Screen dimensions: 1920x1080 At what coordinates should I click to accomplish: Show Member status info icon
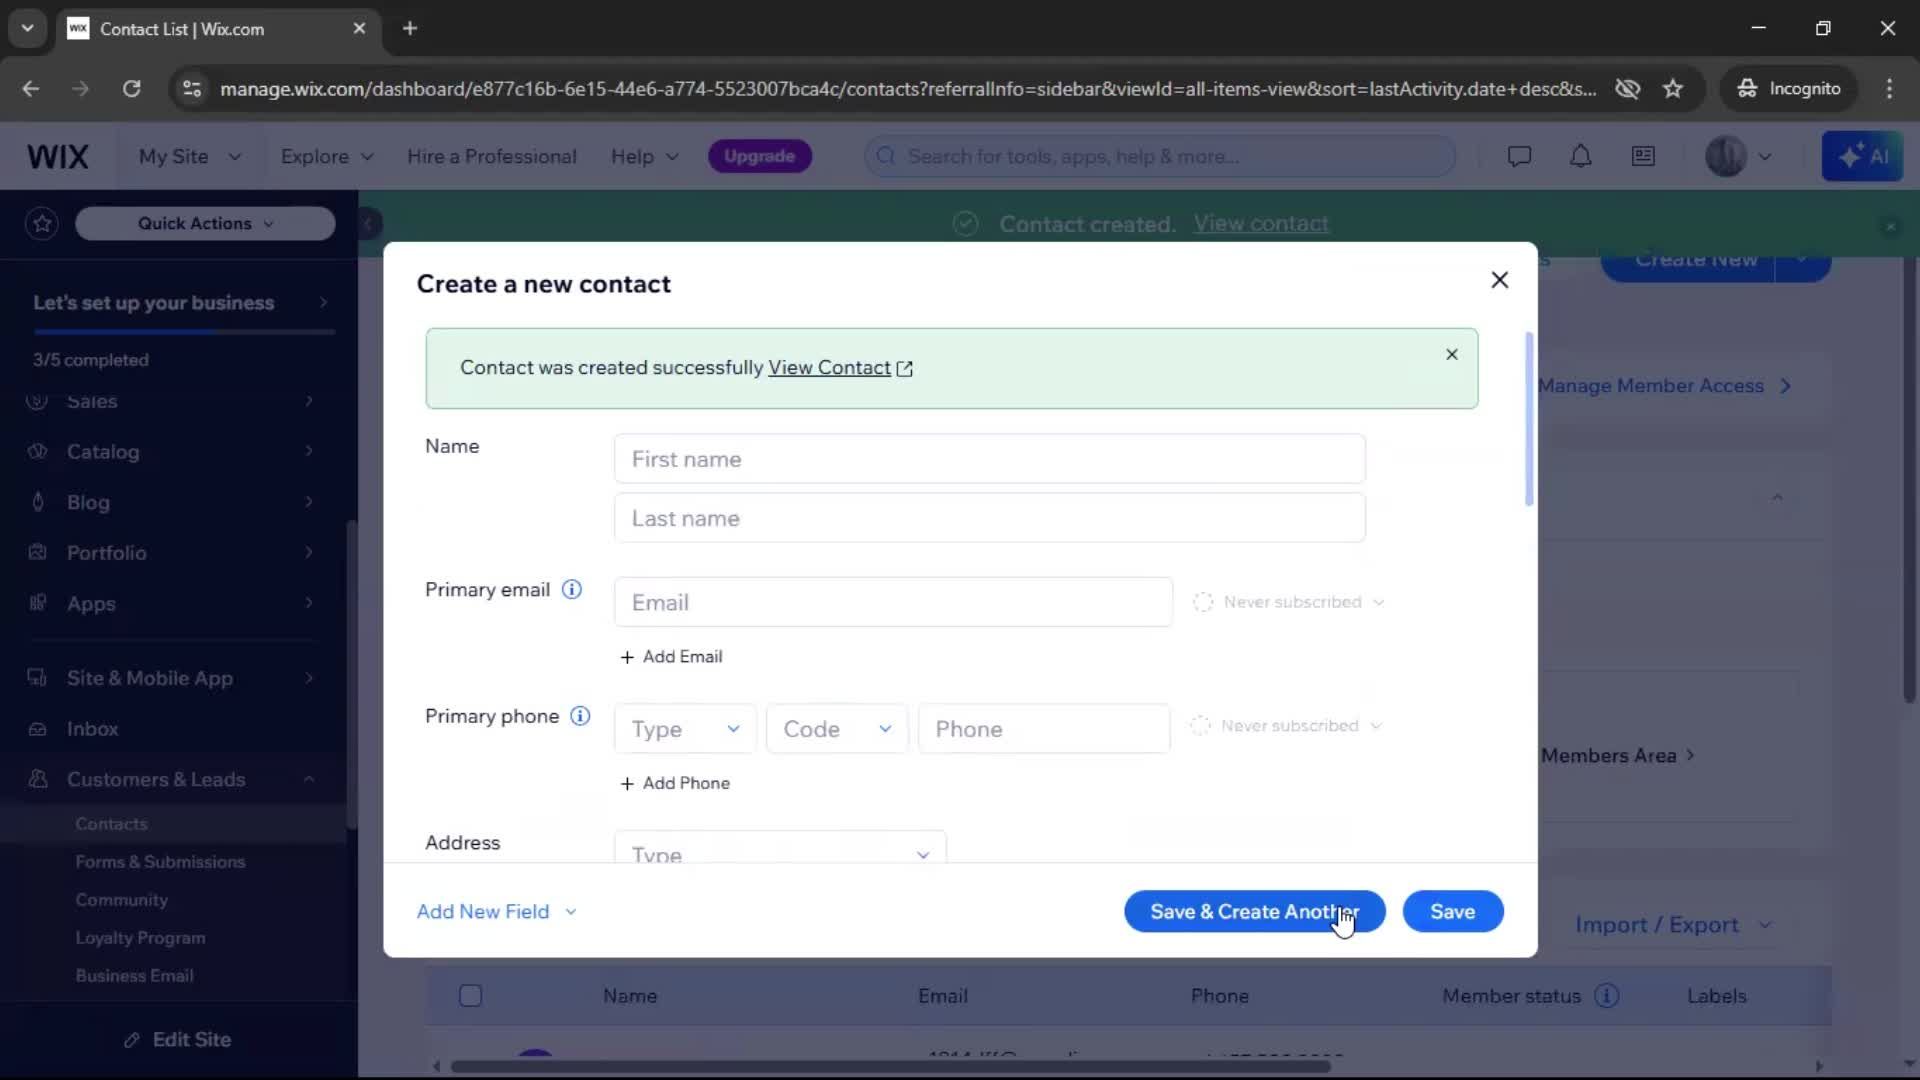(x=1606, y=996)
